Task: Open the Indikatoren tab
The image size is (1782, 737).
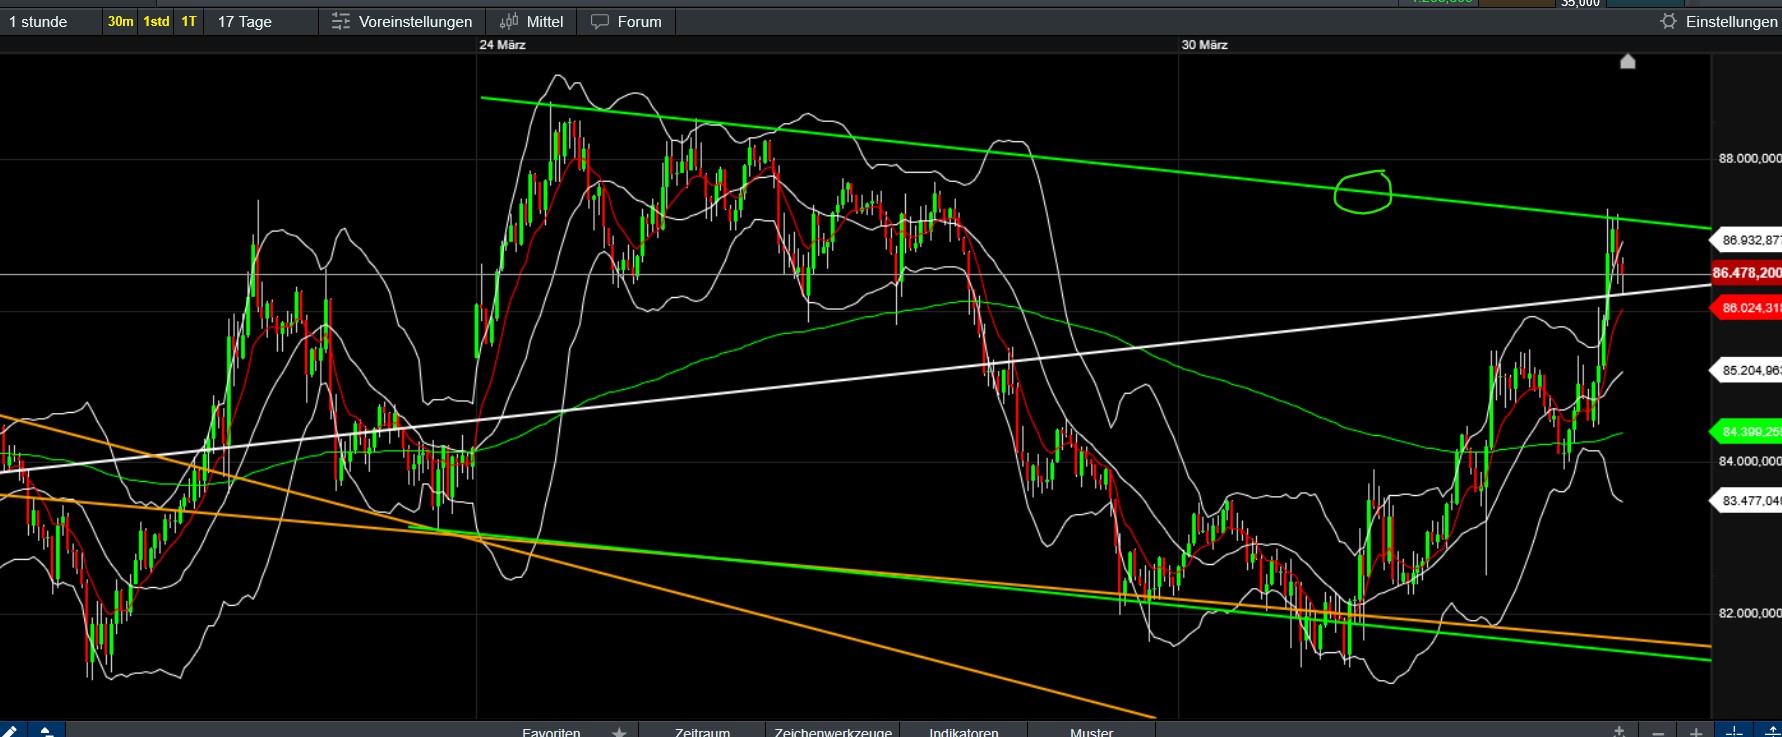Action: click(964, 731)
